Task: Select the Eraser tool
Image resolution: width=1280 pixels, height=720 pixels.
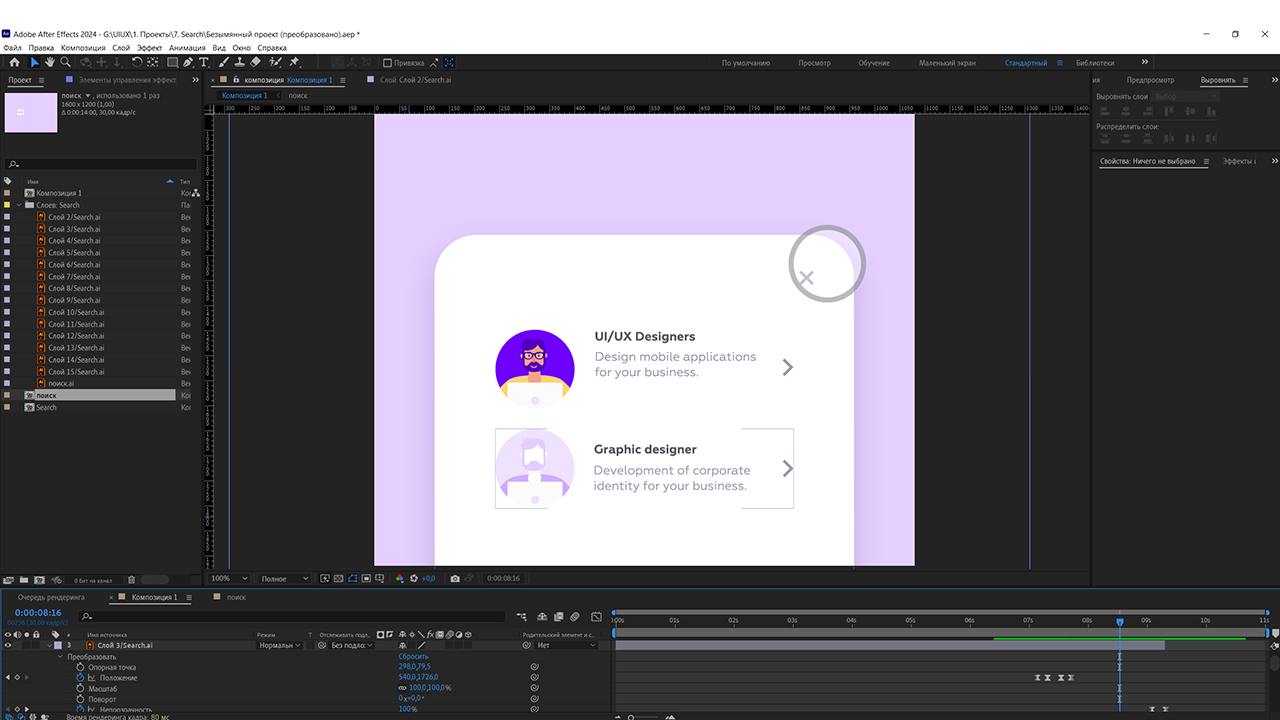Action: [255, 62]
